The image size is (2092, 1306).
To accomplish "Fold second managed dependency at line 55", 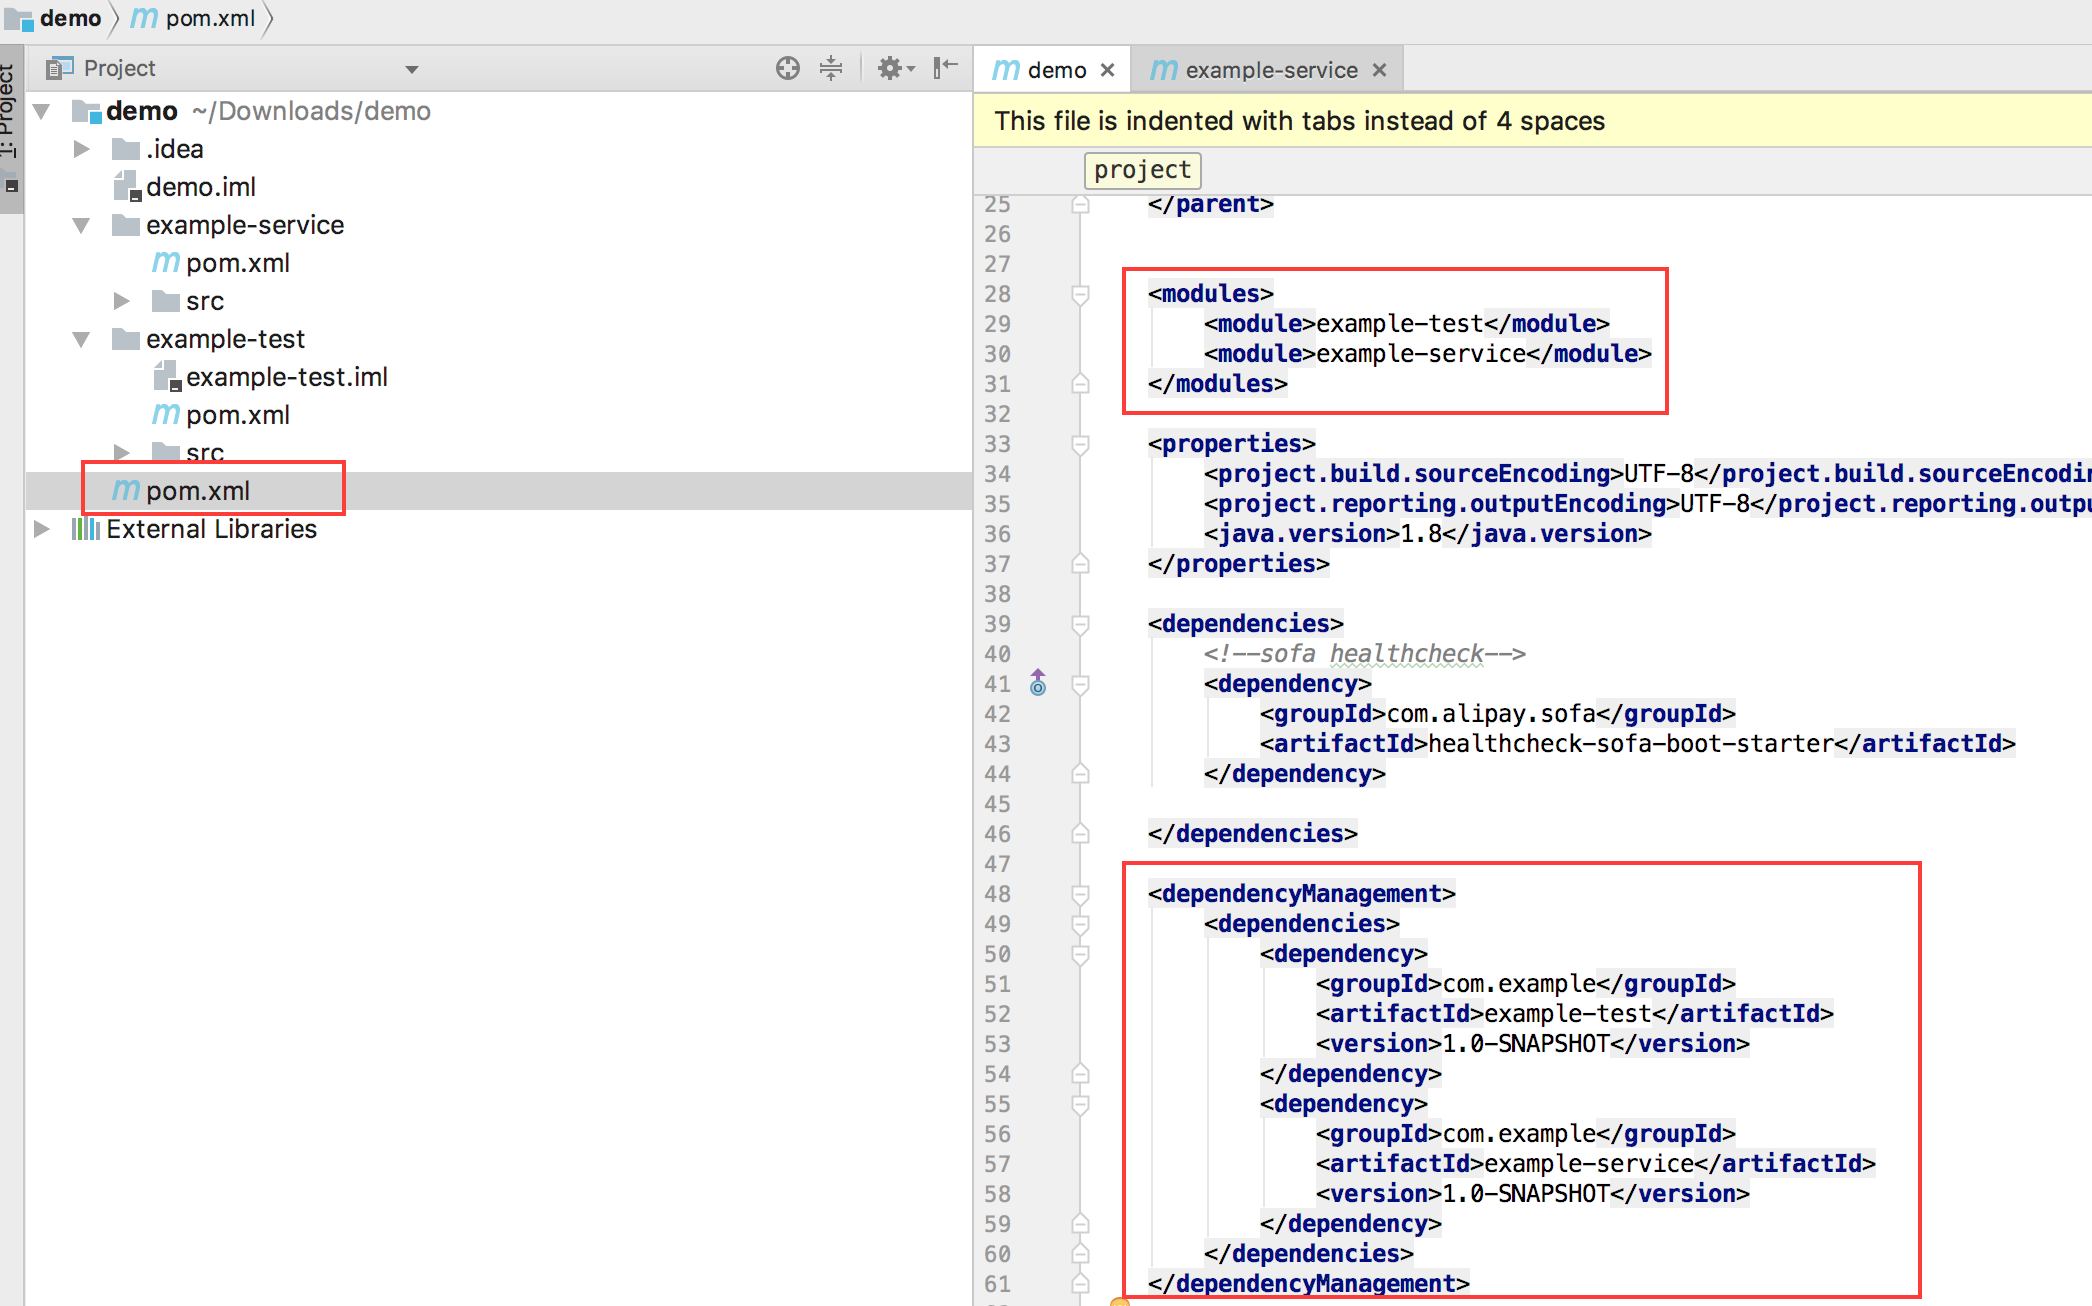I will tap(1080, 1104).
